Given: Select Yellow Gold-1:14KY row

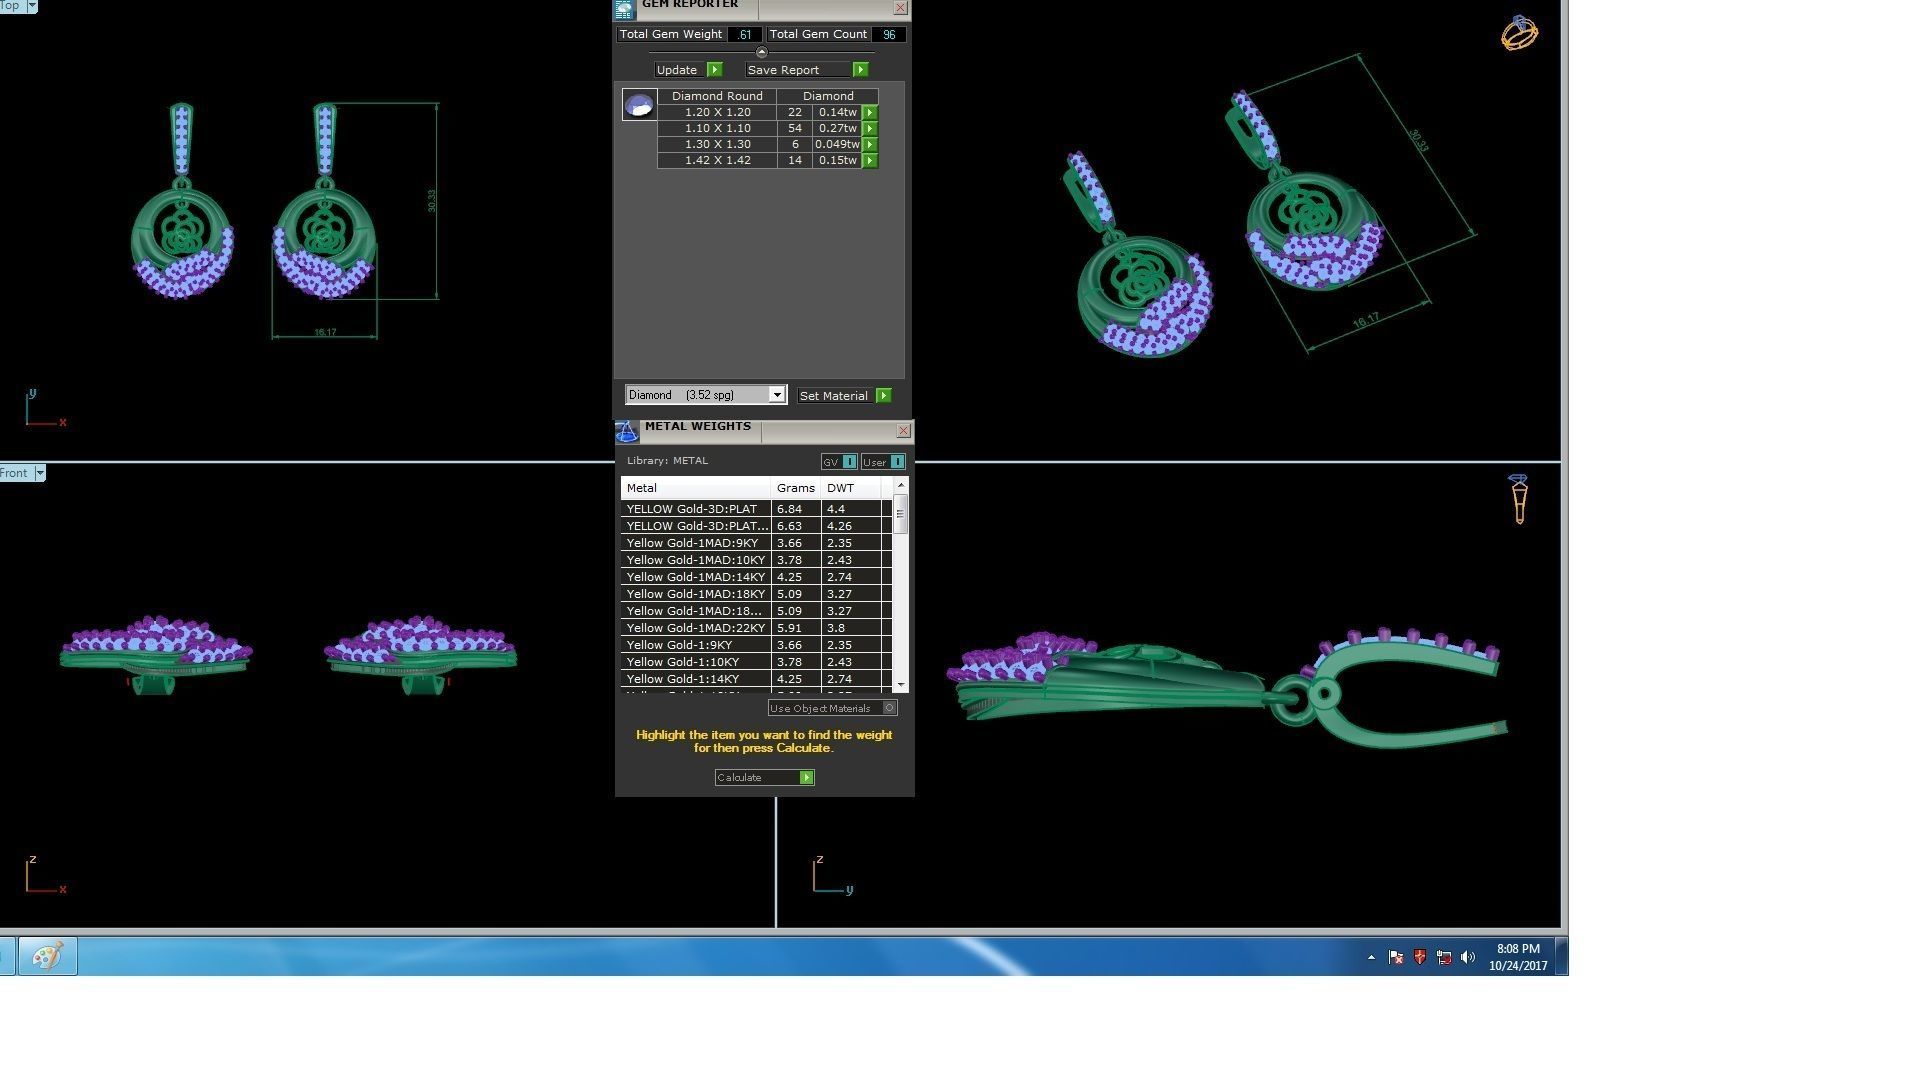Looking at the screenshot, I should pyautogui.click(x=756, y=679).
